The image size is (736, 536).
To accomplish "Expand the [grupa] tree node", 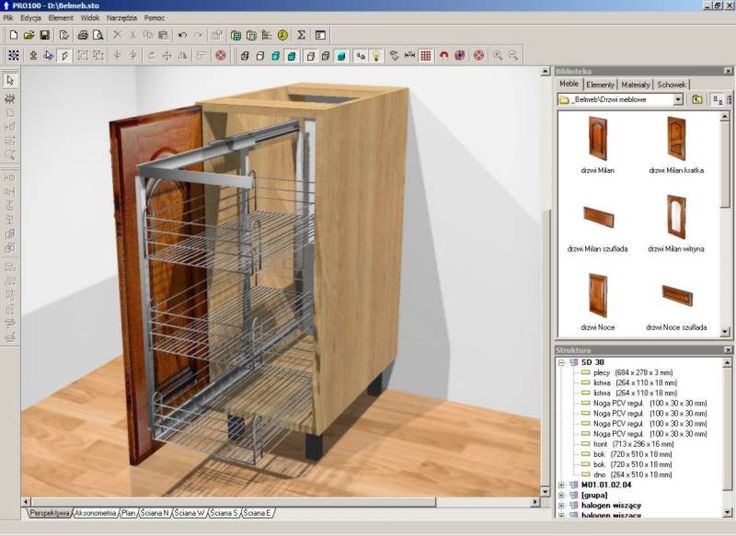I will click(x=561, y=495).
